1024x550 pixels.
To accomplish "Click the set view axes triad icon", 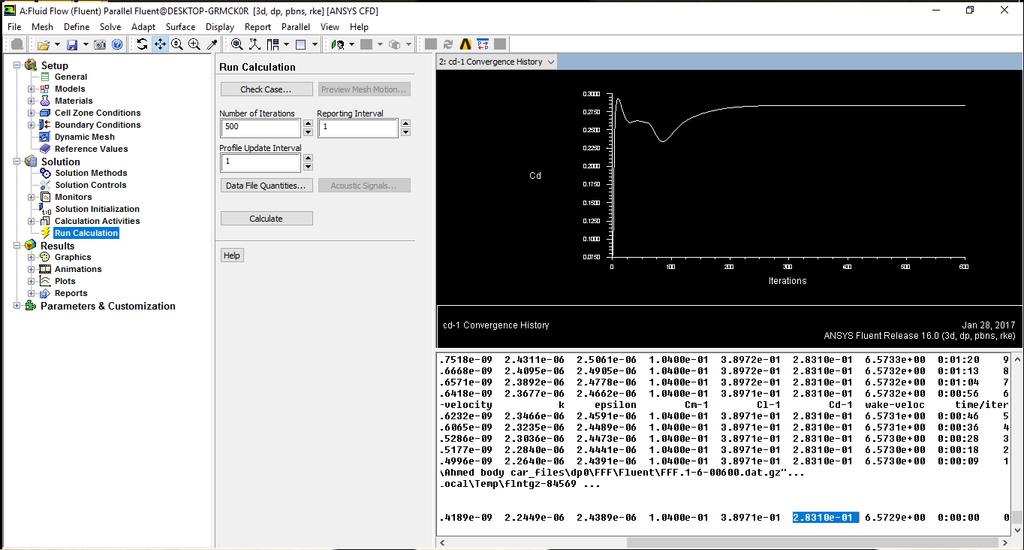I will click(255, 44).
